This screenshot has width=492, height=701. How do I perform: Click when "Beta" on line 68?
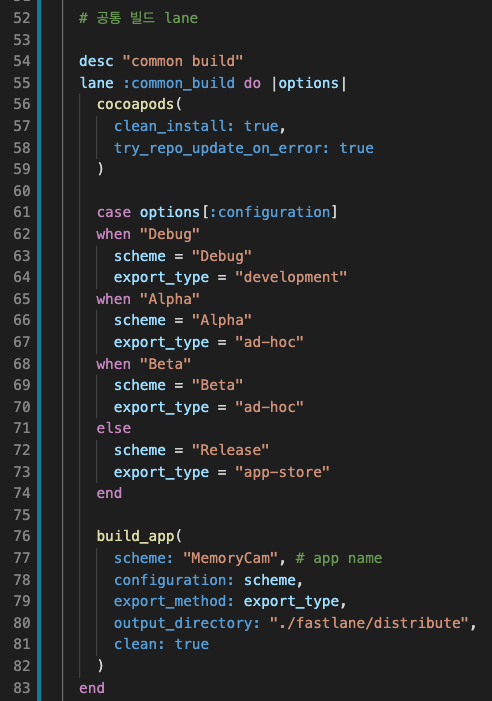[143, 364]
